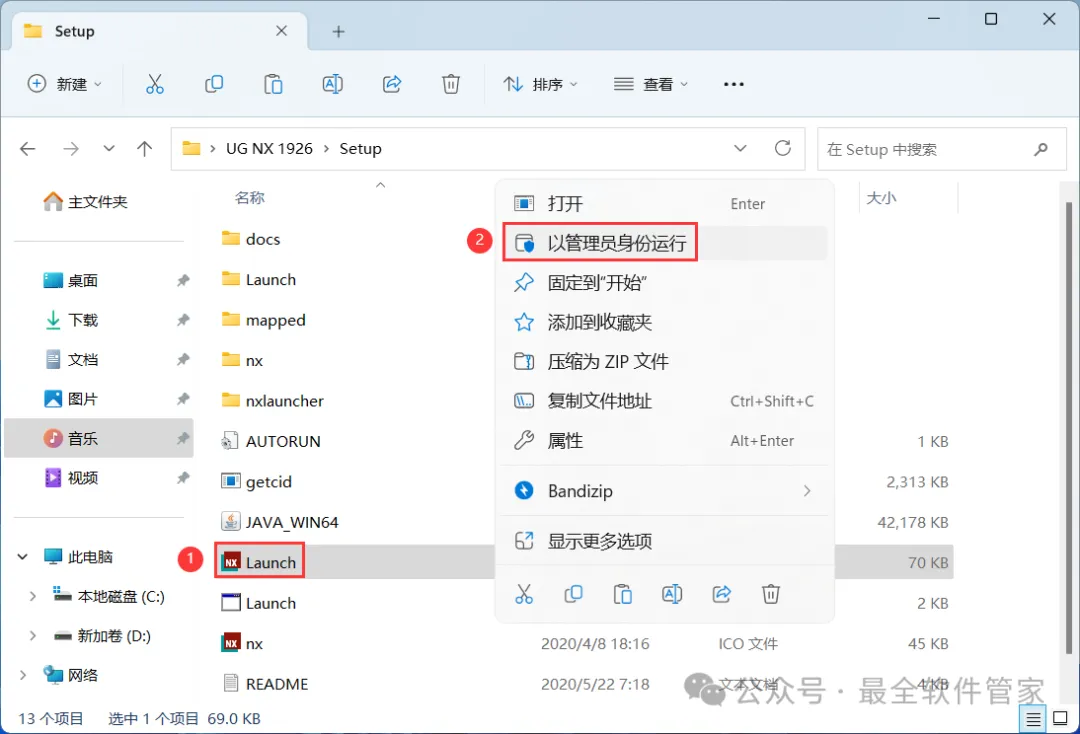Click Setup in breadcrumb path
The image size is (1080, 734).
coord(360,149)
